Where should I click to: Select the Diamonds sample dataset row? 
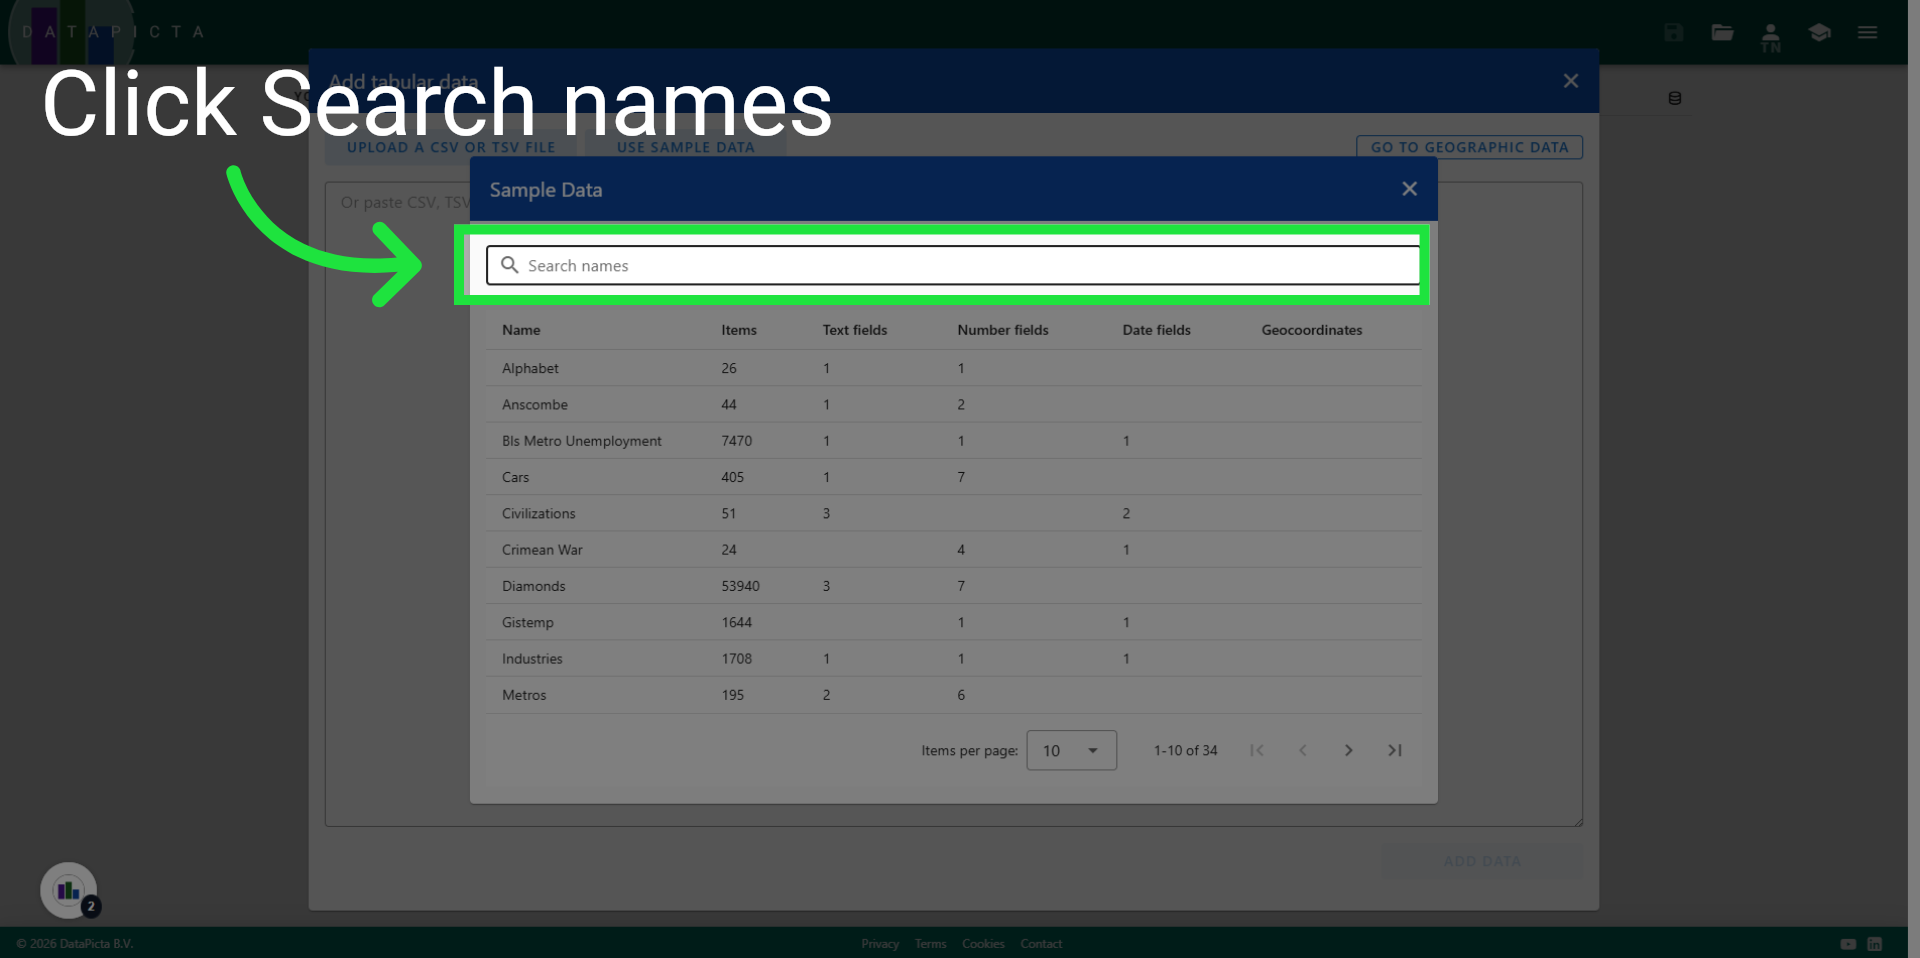tap(700, 586)
